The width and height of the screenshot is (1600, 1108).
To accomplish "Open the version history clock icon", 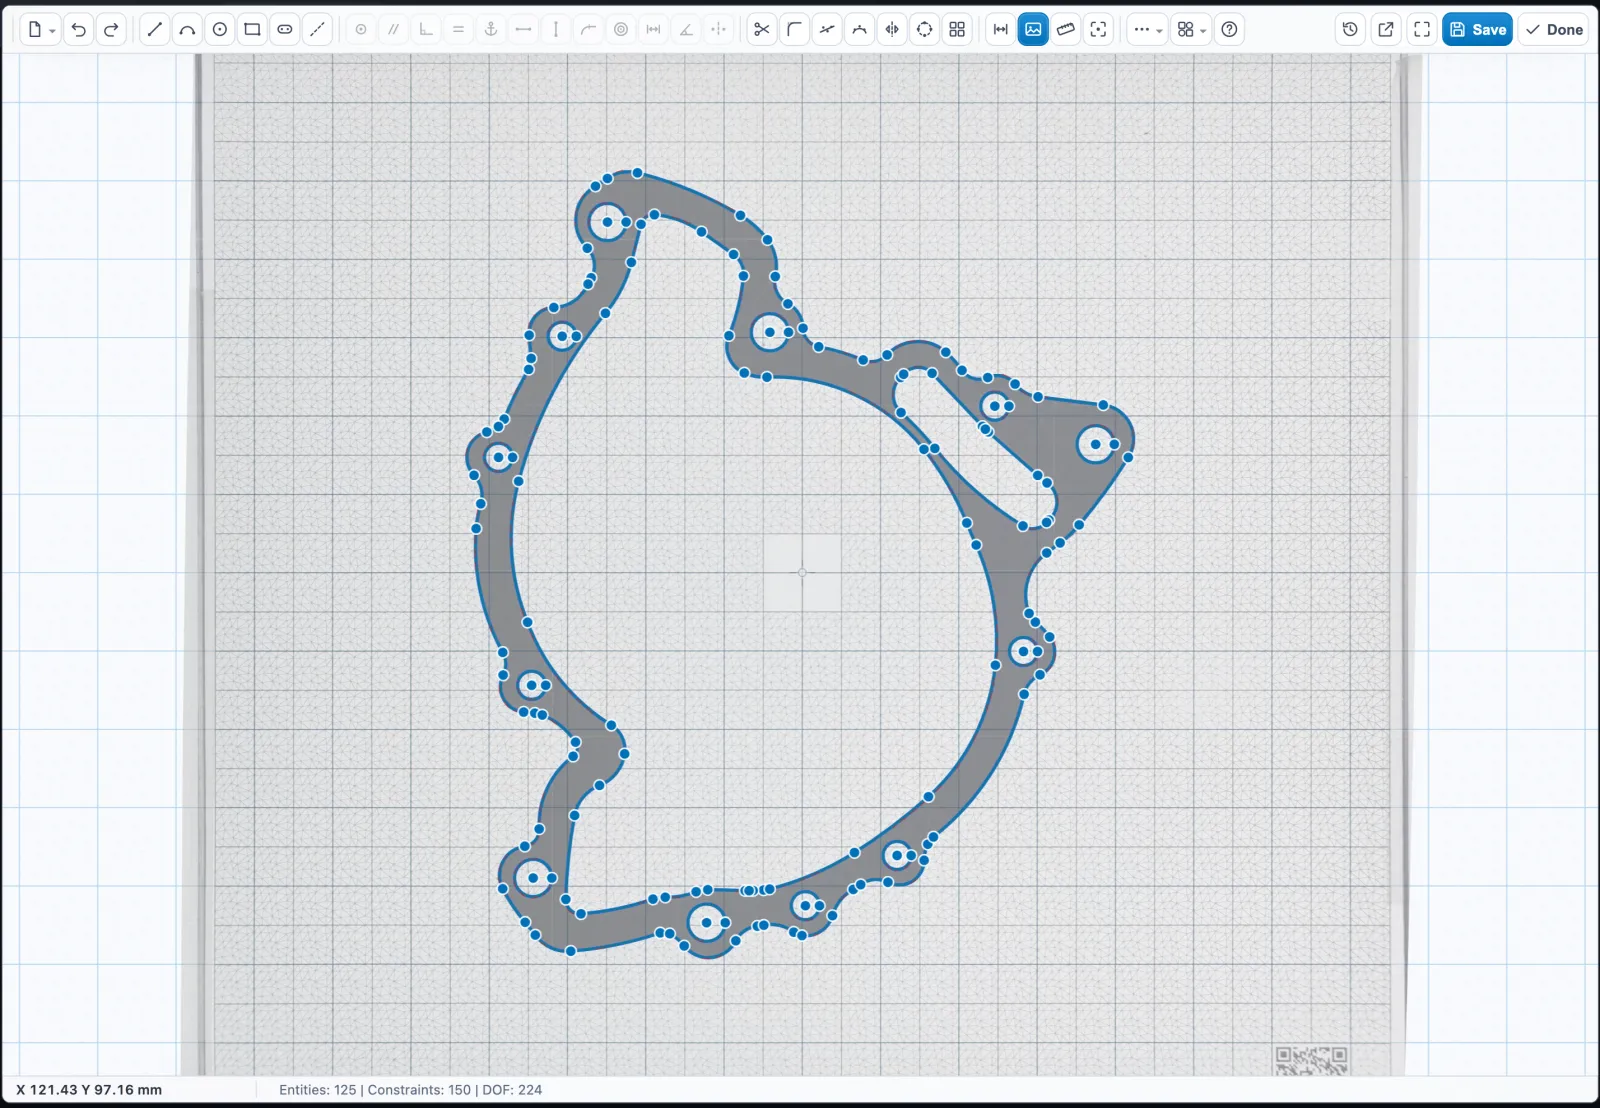I will (1350, 30).
